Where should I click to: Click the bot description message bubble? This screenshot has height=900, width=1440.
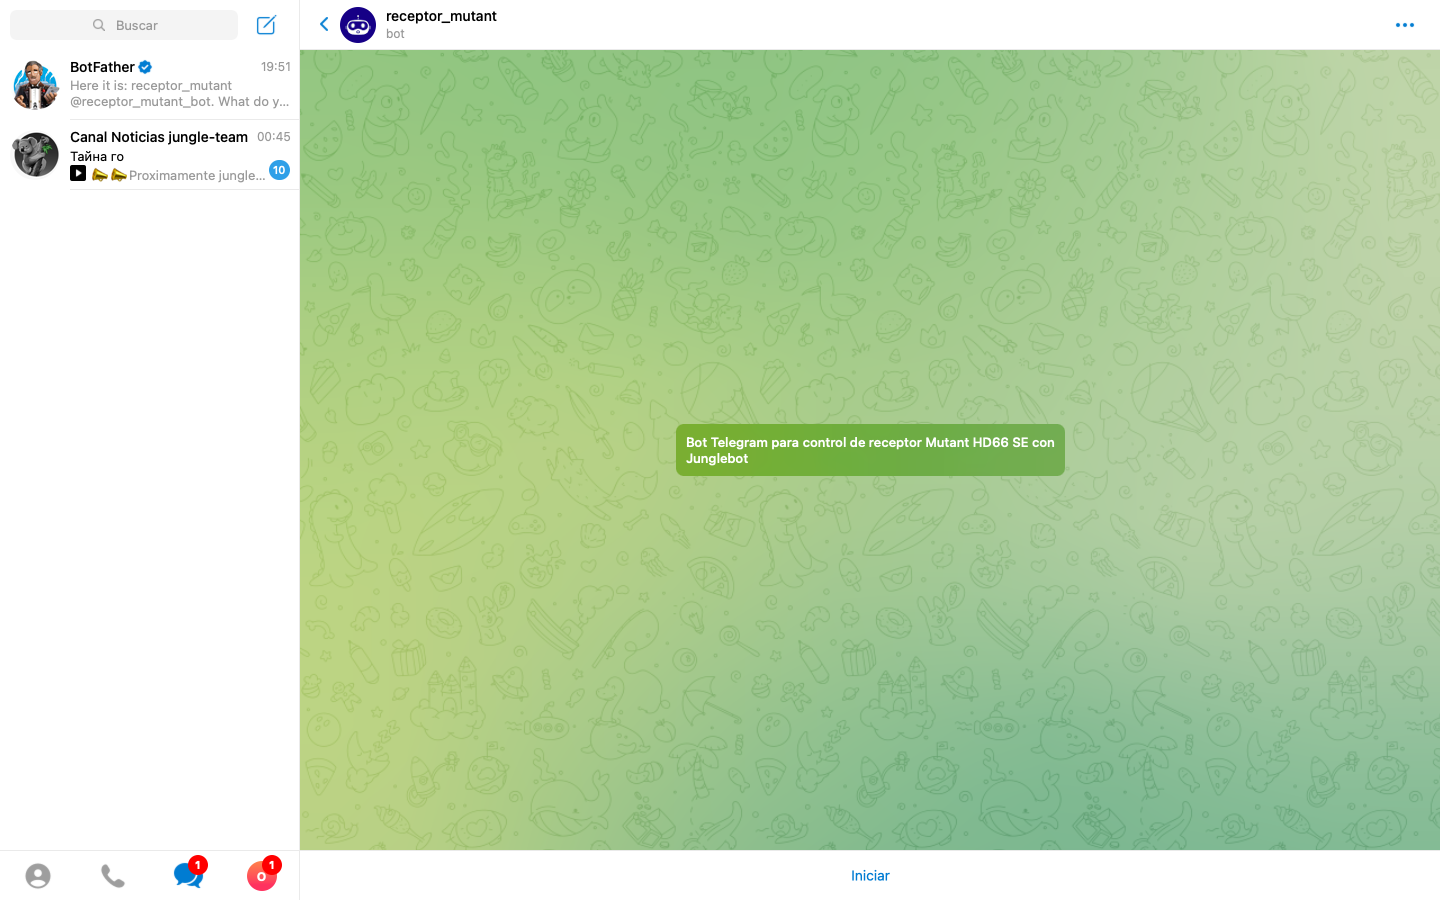point(870,450)
